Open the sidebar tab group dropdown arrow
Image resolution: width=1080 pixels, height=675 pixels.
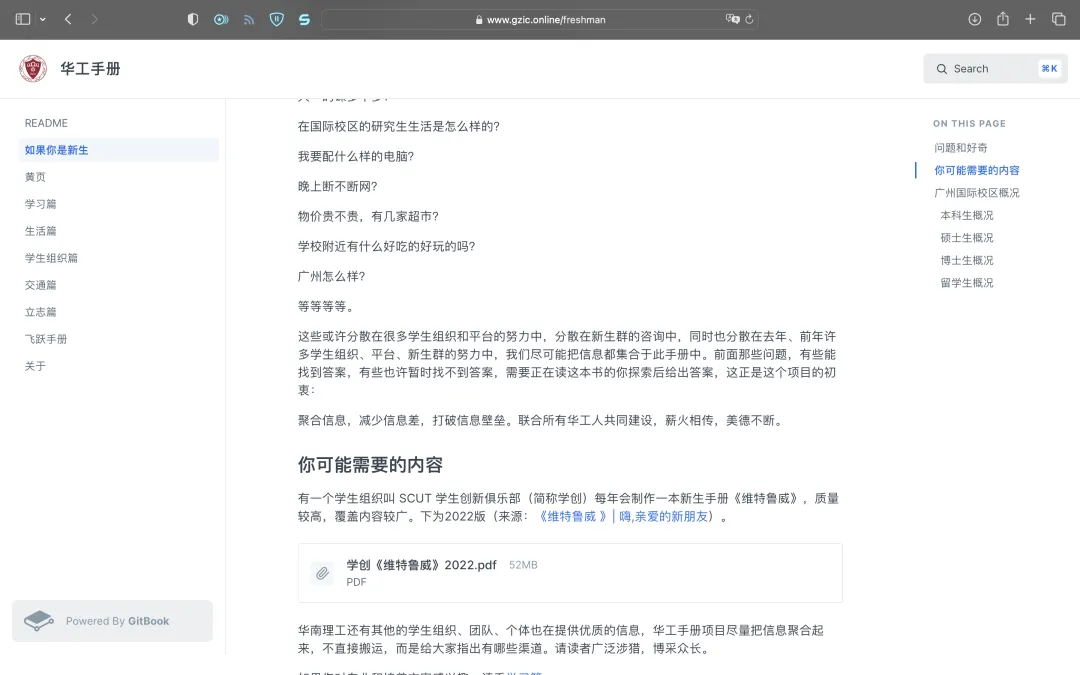point(42,20)
